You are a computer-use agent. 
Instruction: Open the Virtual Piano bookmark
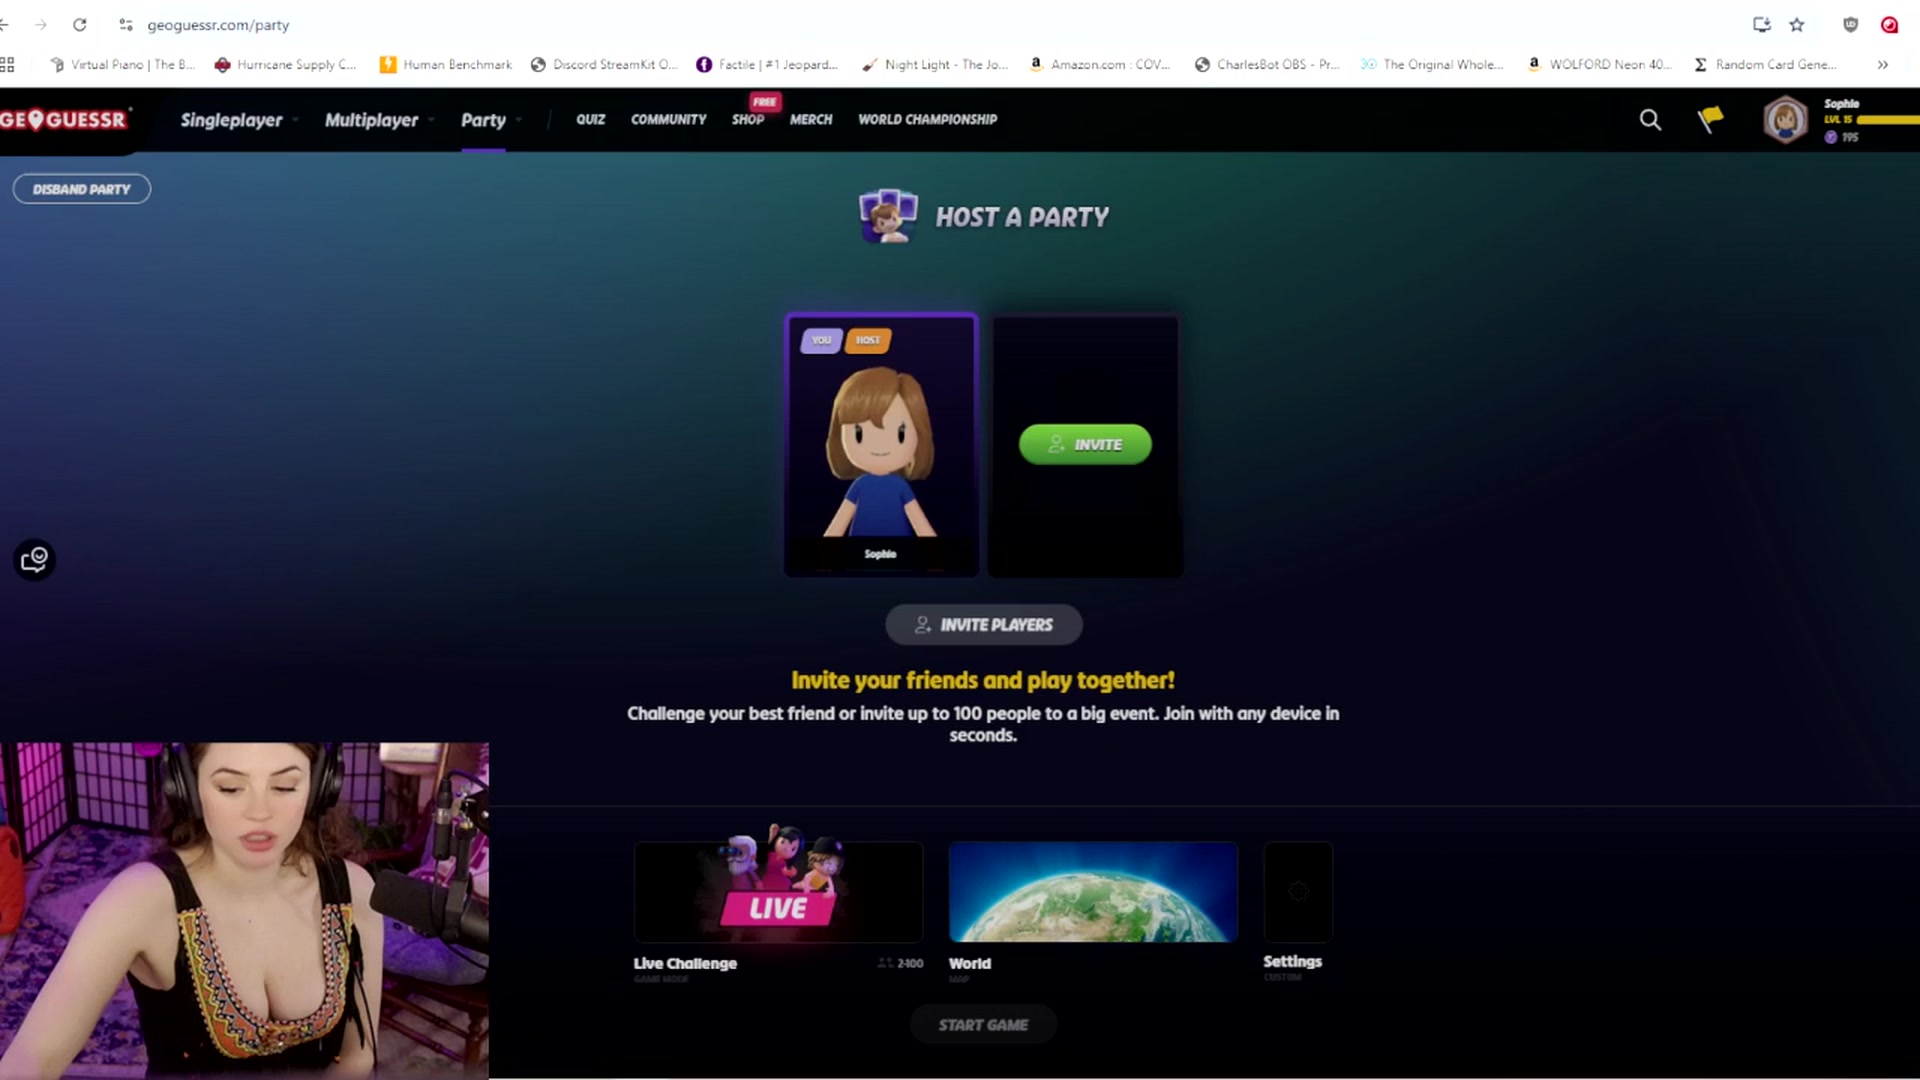[x=121, y=64]
